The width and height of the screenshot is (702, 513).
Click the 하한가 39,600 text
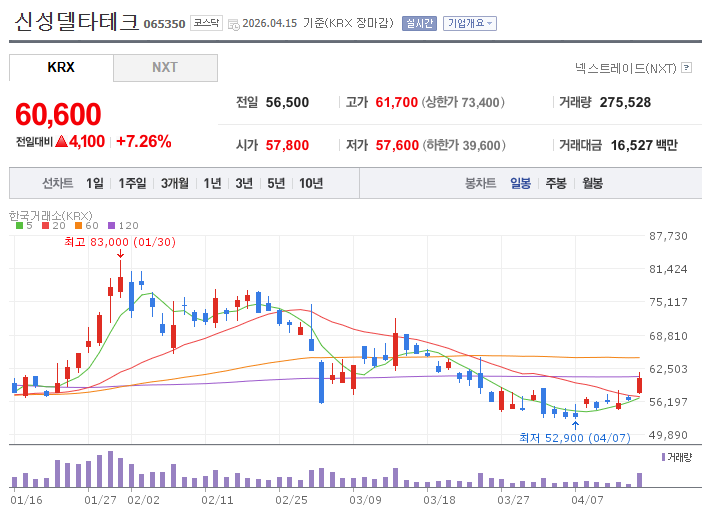tap(464, 145)
